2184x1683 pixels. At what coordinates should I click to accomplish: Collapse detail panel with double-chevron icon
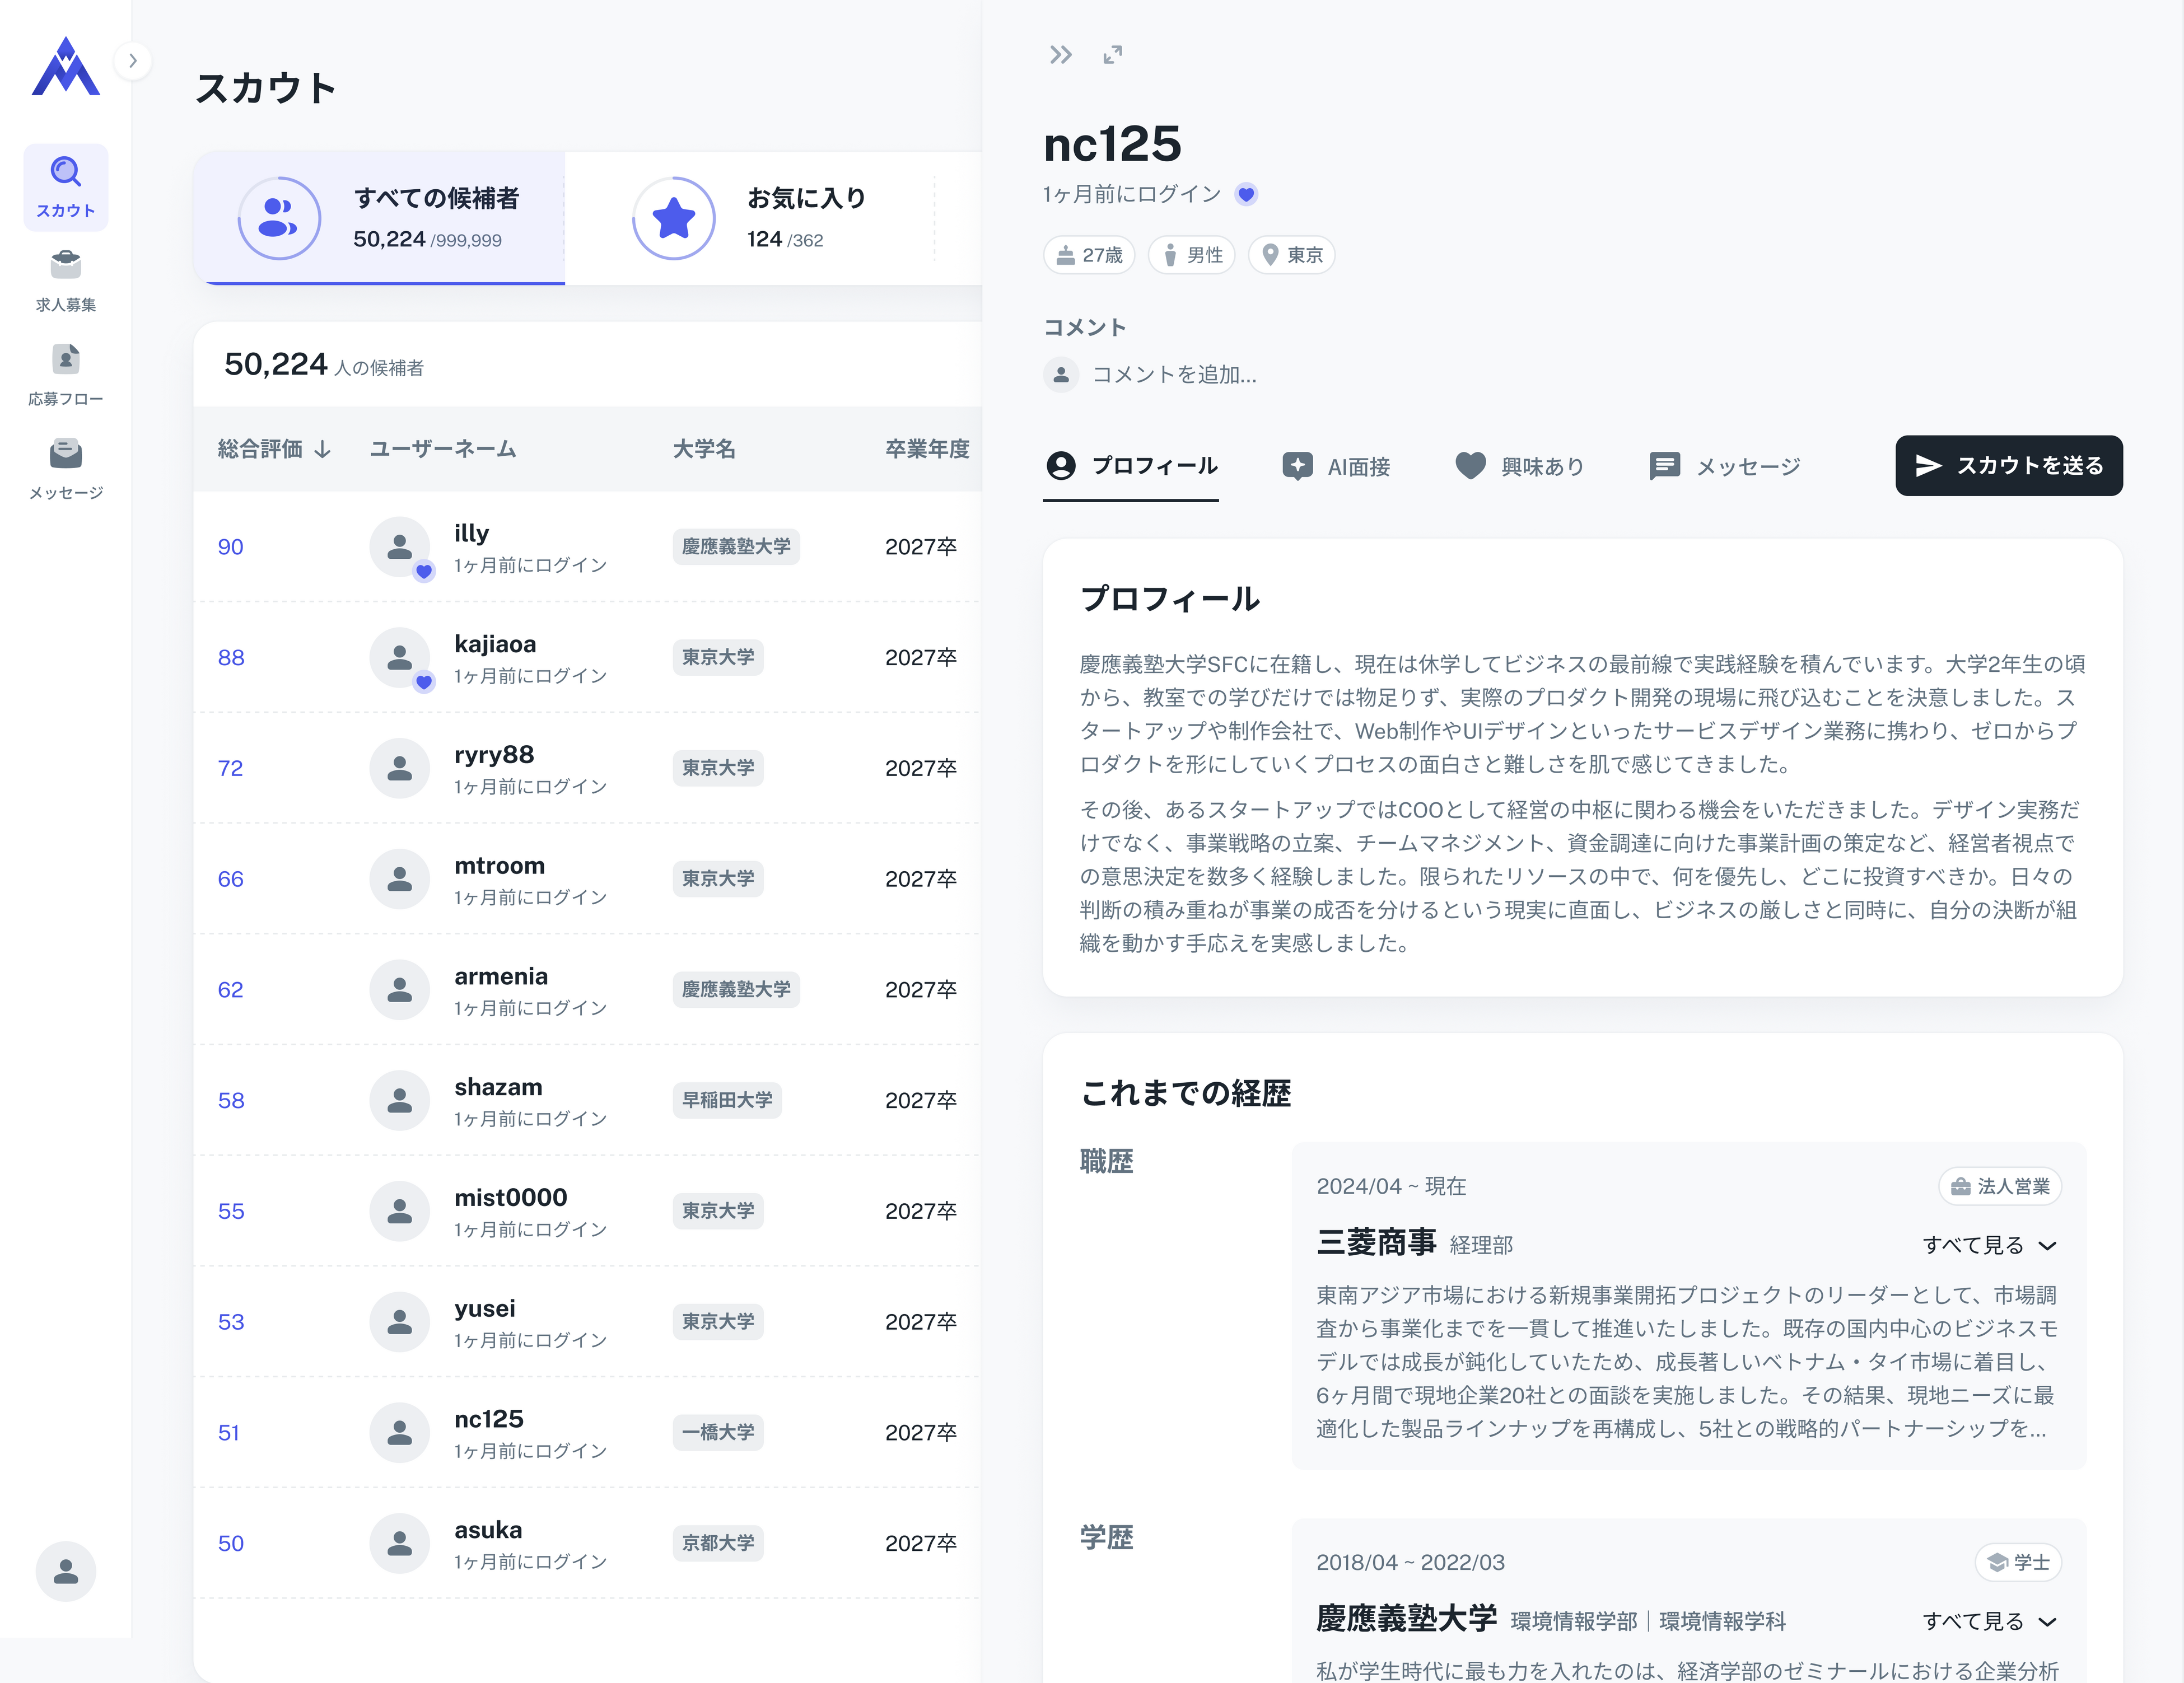coord(1060,55)
